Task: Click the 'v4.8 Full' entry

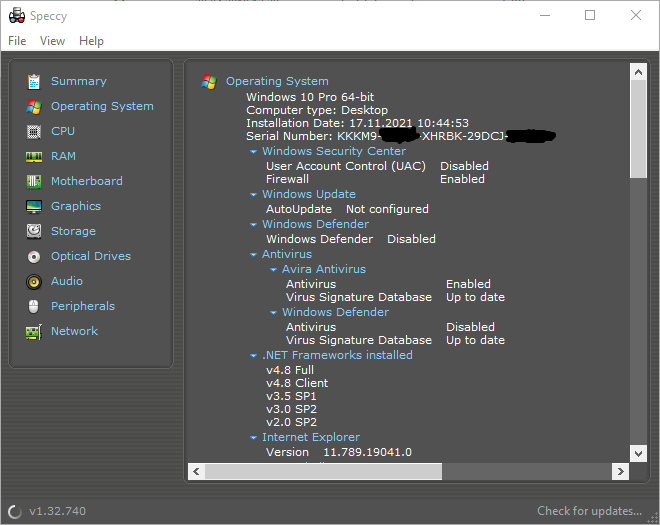Action: click(290, 370)
